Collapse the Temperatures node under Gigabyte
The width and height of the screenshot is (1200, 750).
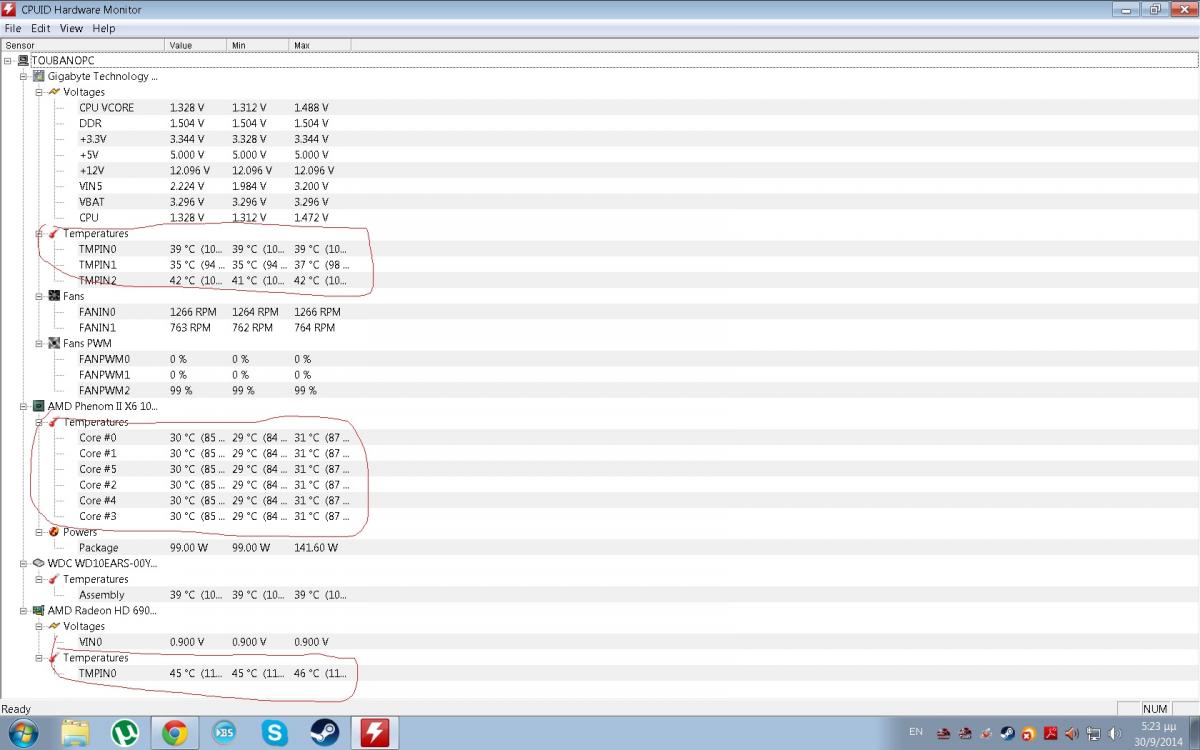39,233
